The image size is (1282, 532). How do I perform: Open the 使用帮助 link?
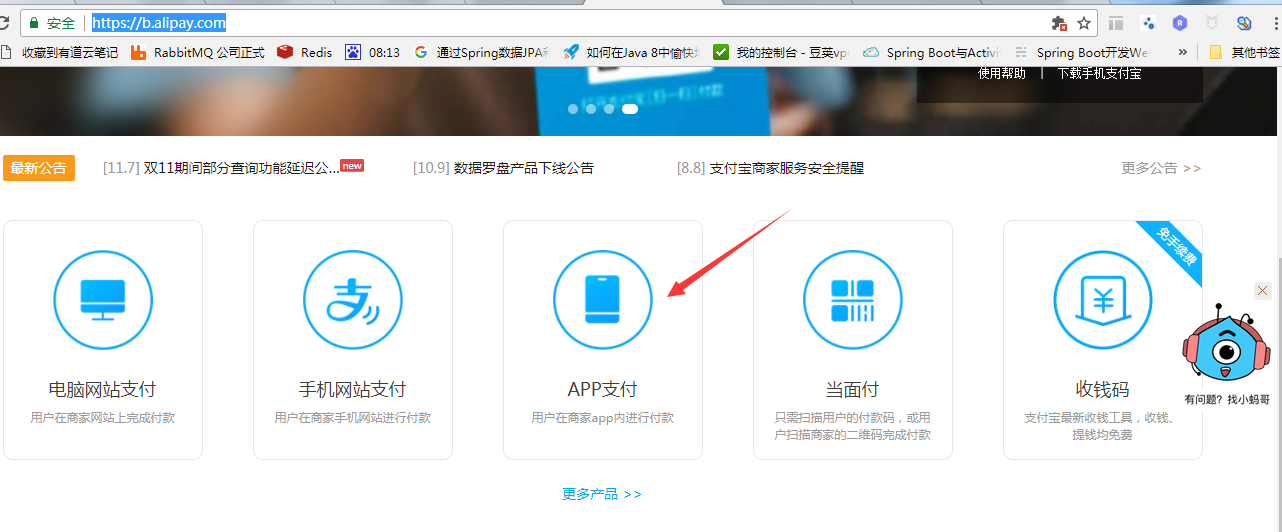coord(1002,73)
